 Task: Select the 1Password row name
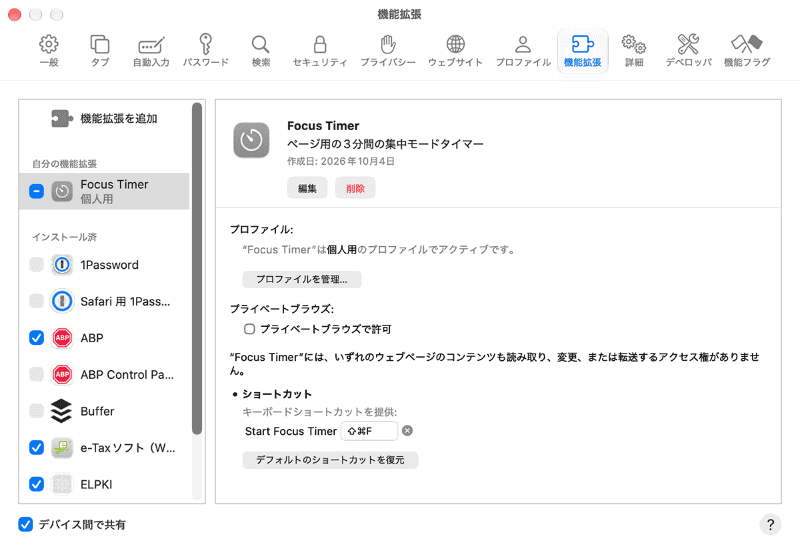109,265
